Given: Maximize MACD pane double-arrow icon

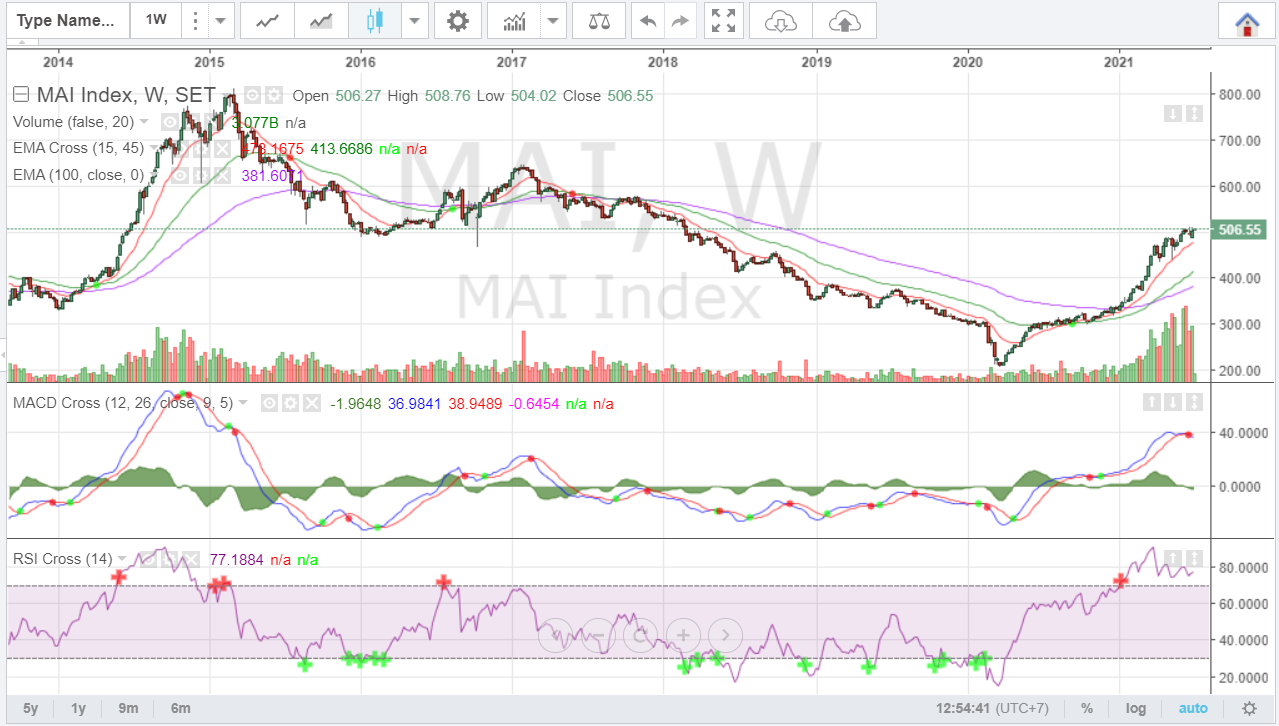Looking at the screenshot, I should coord(1194,402).
